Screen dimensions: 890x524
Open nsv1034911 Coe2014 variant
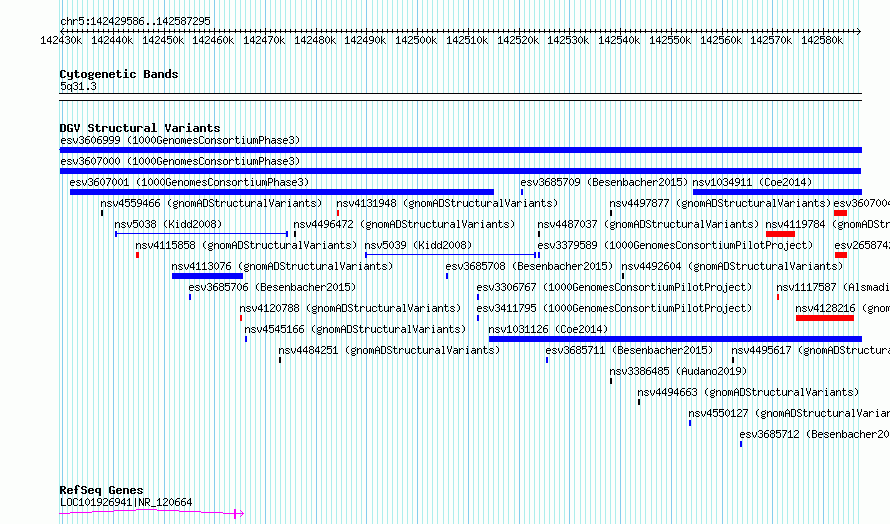tap(752, 182)
